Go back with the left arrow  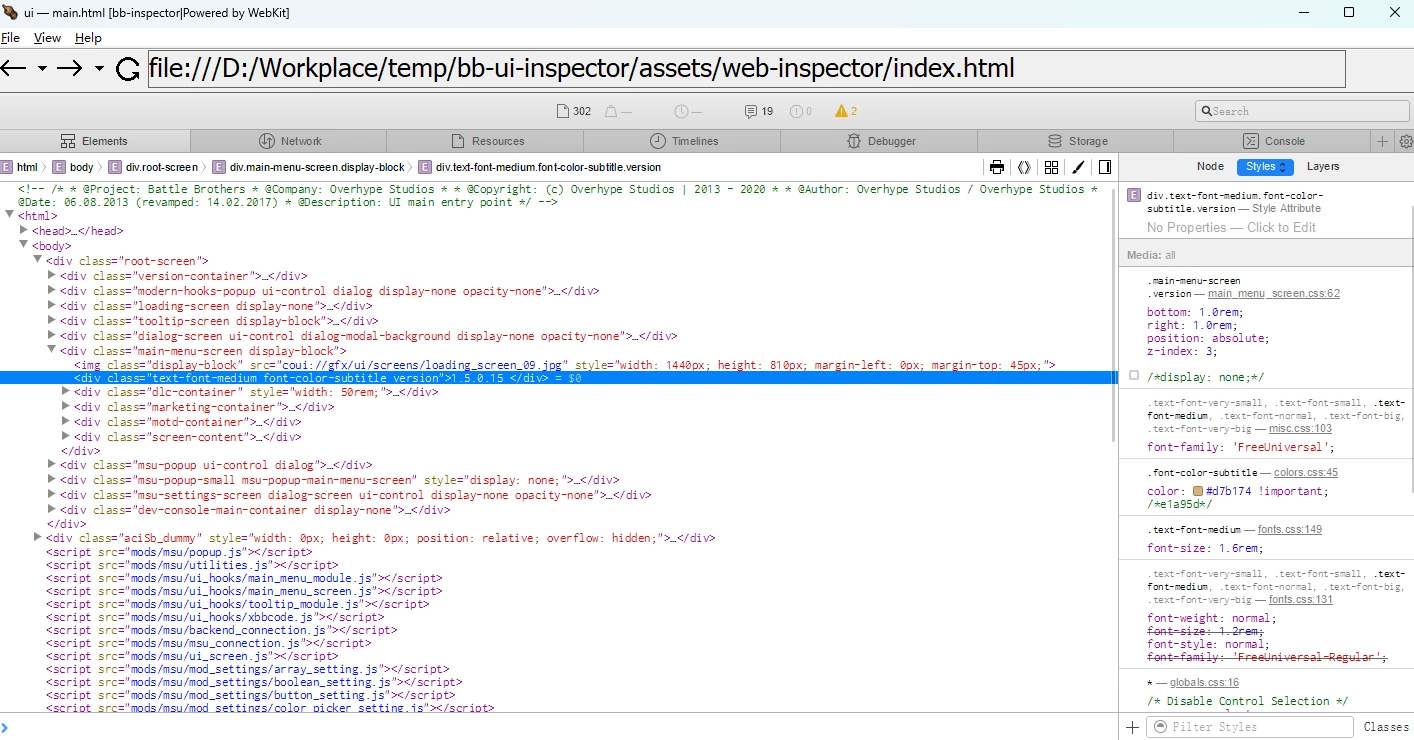13,68
